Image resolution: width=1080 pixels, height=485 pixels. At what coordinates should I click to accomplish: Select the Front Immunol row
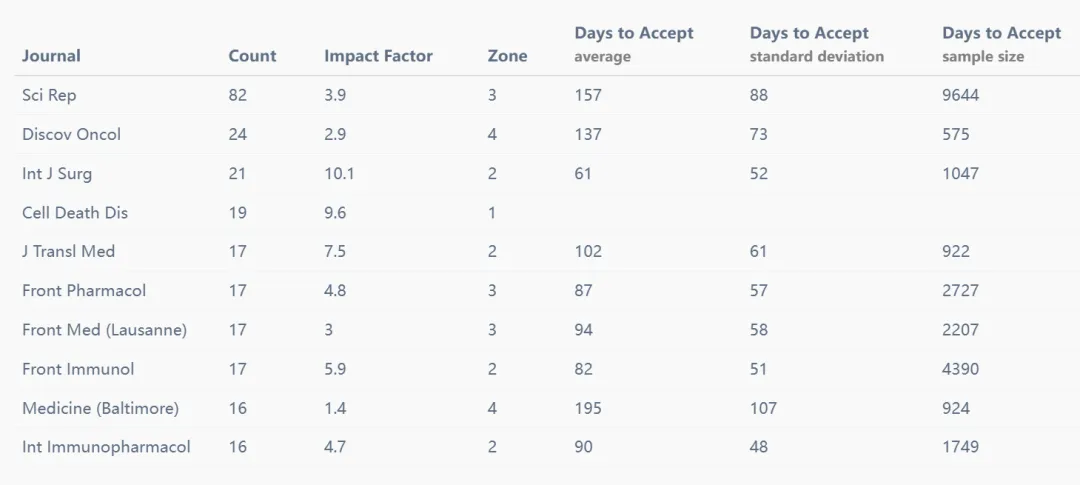pyautogui.click(x=540, y=369)
